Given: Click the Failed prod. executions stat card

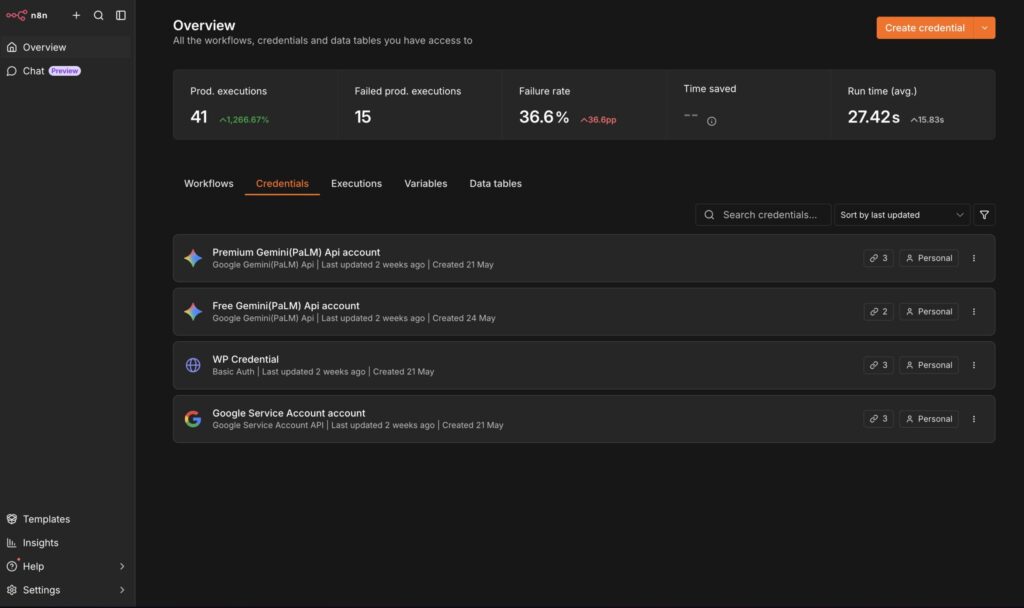Looking at the screenshot, I should click(x=420, y=104).
